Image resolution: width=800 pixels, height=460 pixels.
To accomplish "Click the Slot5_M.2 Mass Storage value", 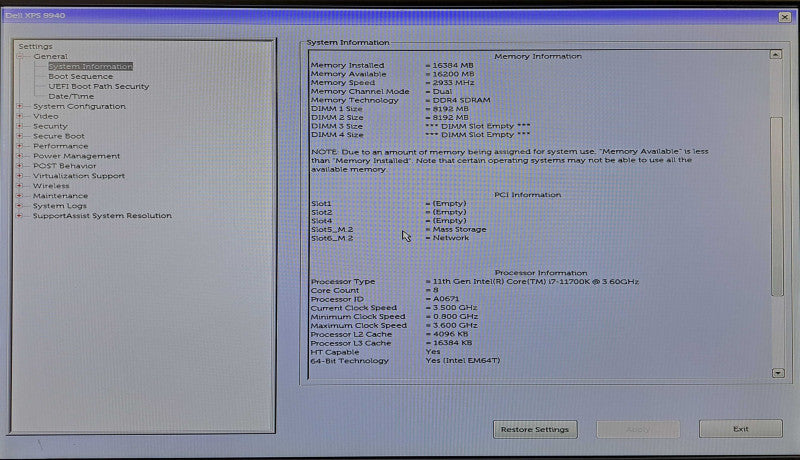I will coord(459,229).
